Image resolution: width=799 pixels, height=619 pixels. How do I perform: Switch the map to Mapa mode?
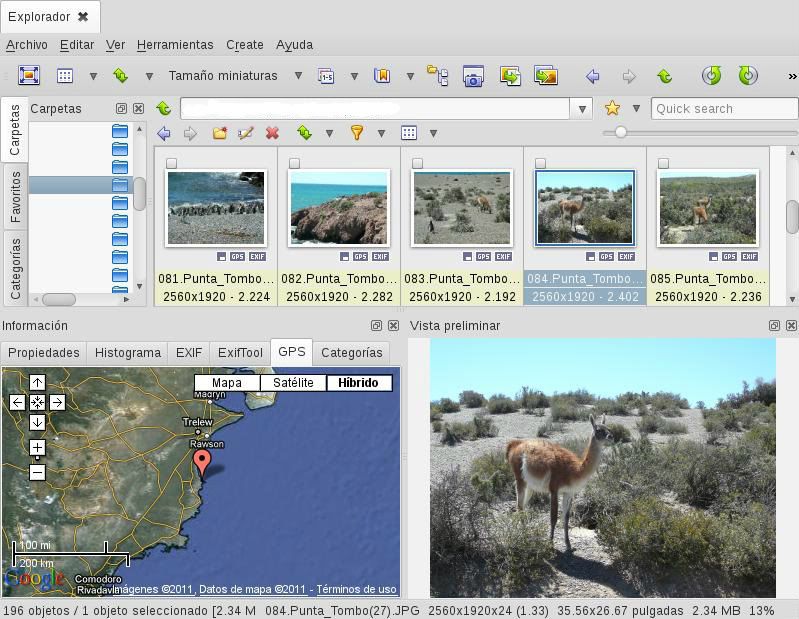coord(227,383)
